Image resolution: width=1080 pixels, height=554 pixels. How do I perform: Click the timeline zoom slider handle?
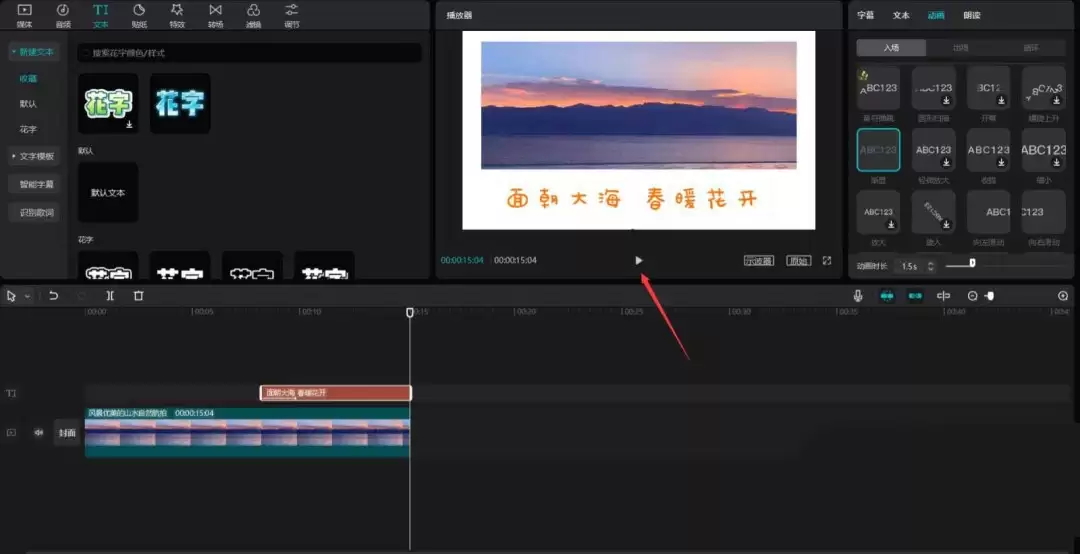989,296
